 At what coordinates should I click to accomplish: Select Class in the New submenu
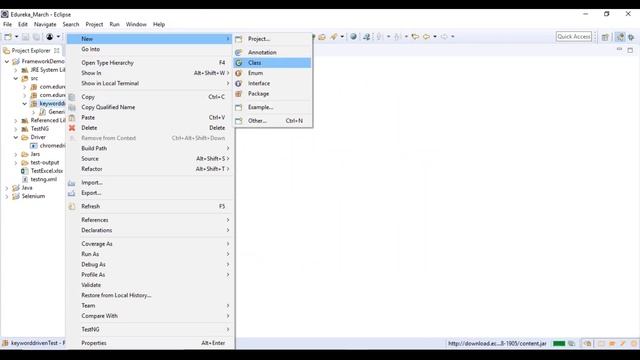(272, 63)
